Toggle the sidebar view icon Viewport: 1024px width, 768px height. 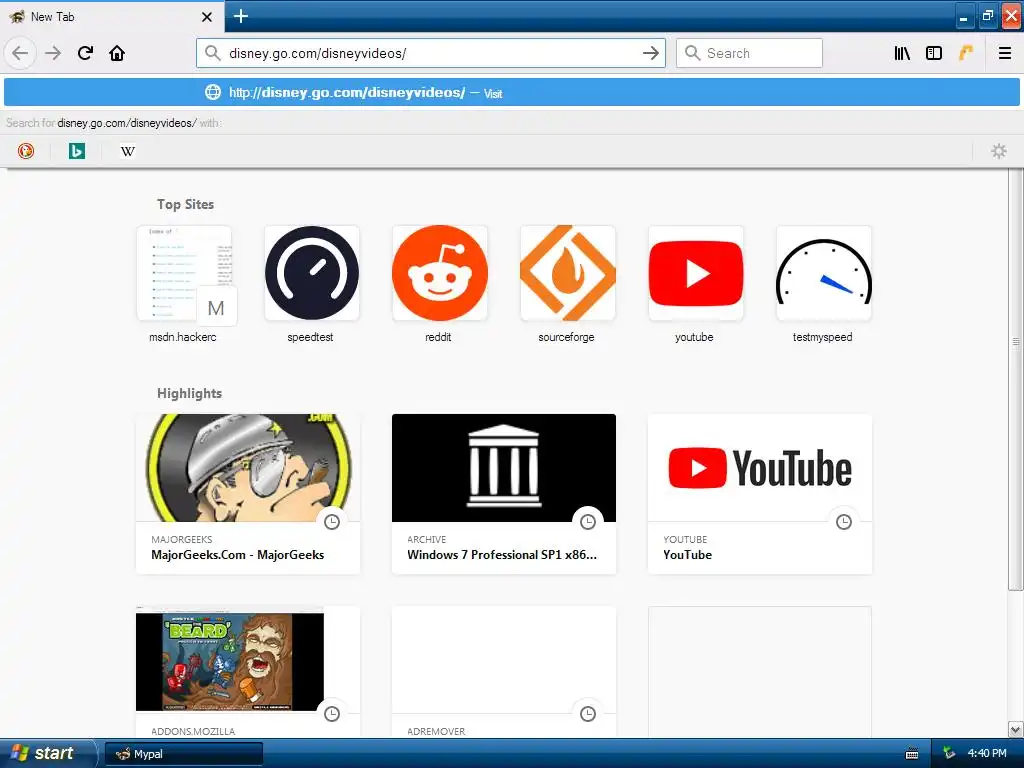[x=934, y=53]
